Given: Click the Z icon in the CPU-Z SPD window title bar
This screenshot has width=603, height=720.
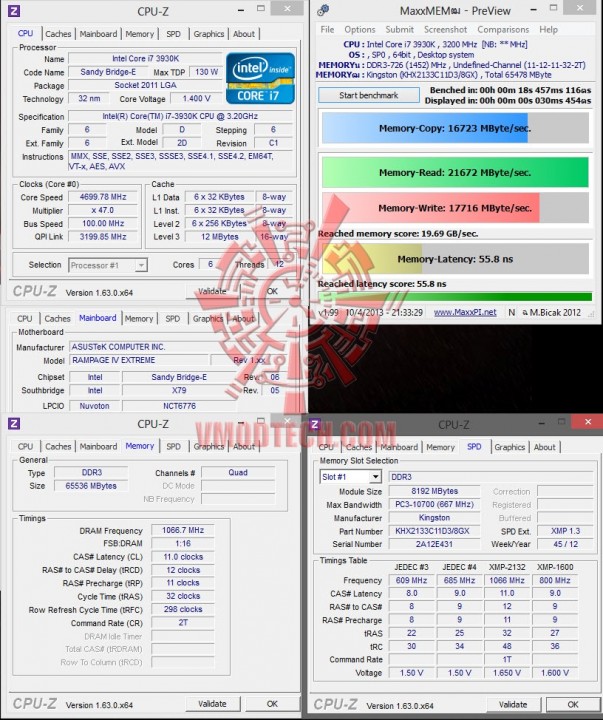Looking at the screenshot, I should point(315,424).
